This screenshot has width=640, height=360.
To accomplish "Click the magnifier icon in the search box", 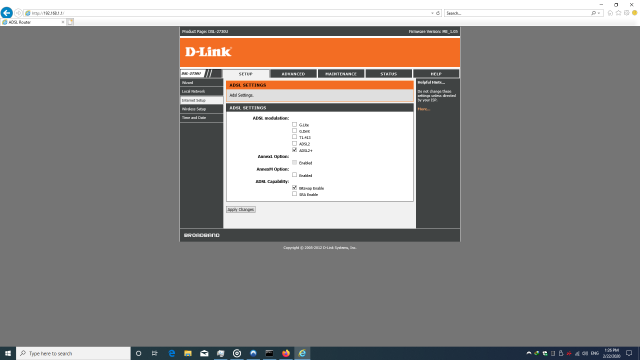I will point(593,13).
